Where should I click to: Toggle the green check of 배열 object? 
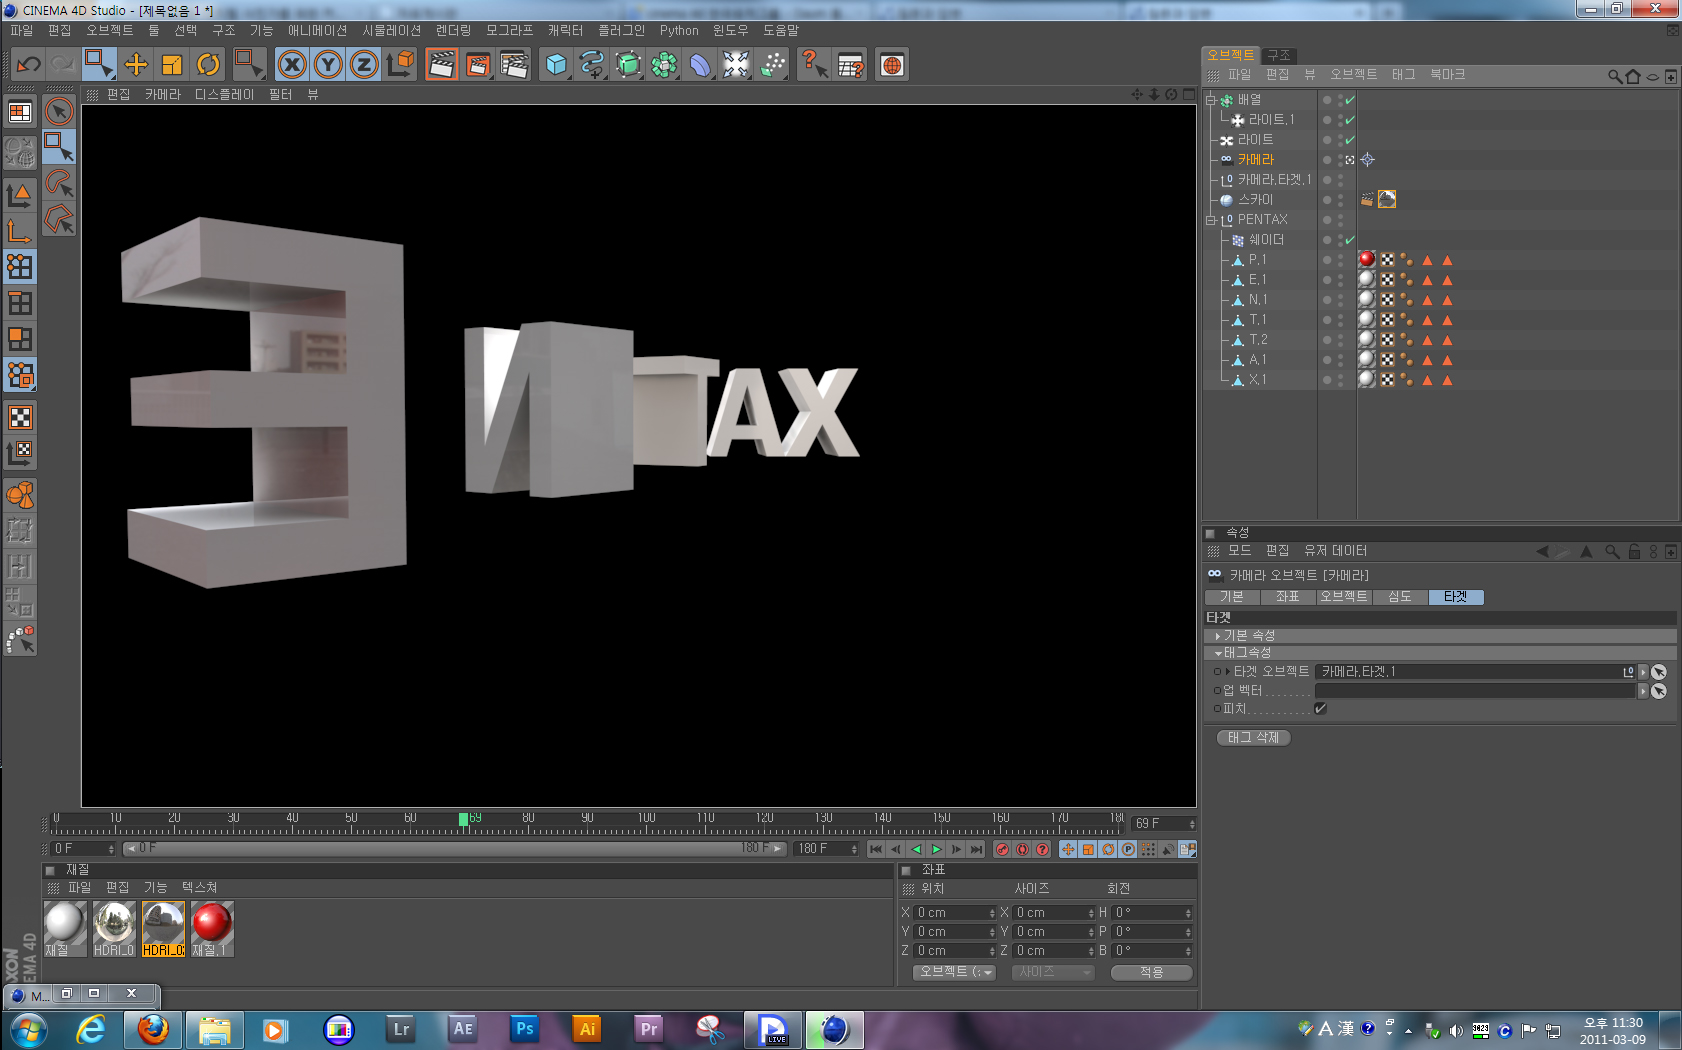point(1350,100)
